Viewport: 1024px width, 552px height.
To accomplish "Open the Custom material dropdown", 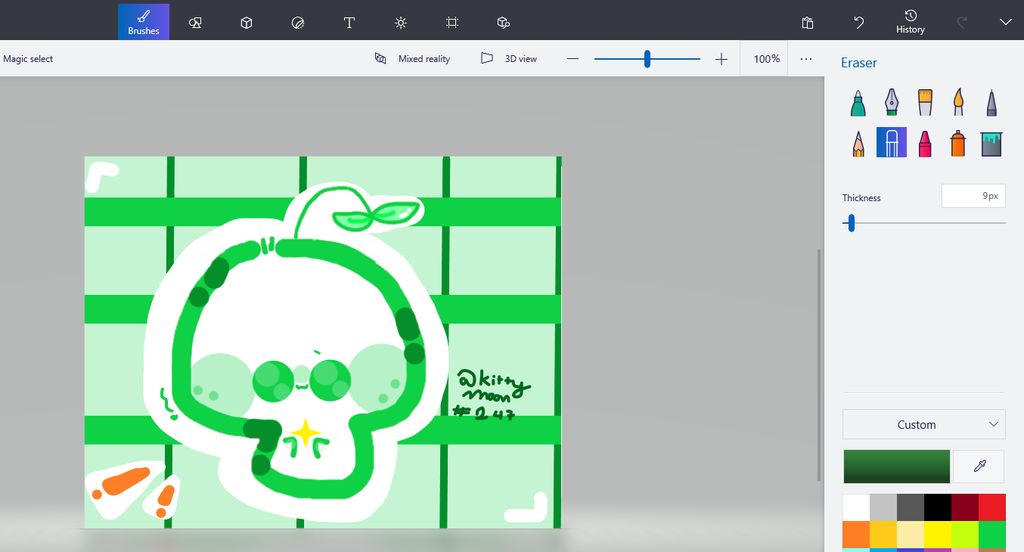I will click(x=924, y=425).
